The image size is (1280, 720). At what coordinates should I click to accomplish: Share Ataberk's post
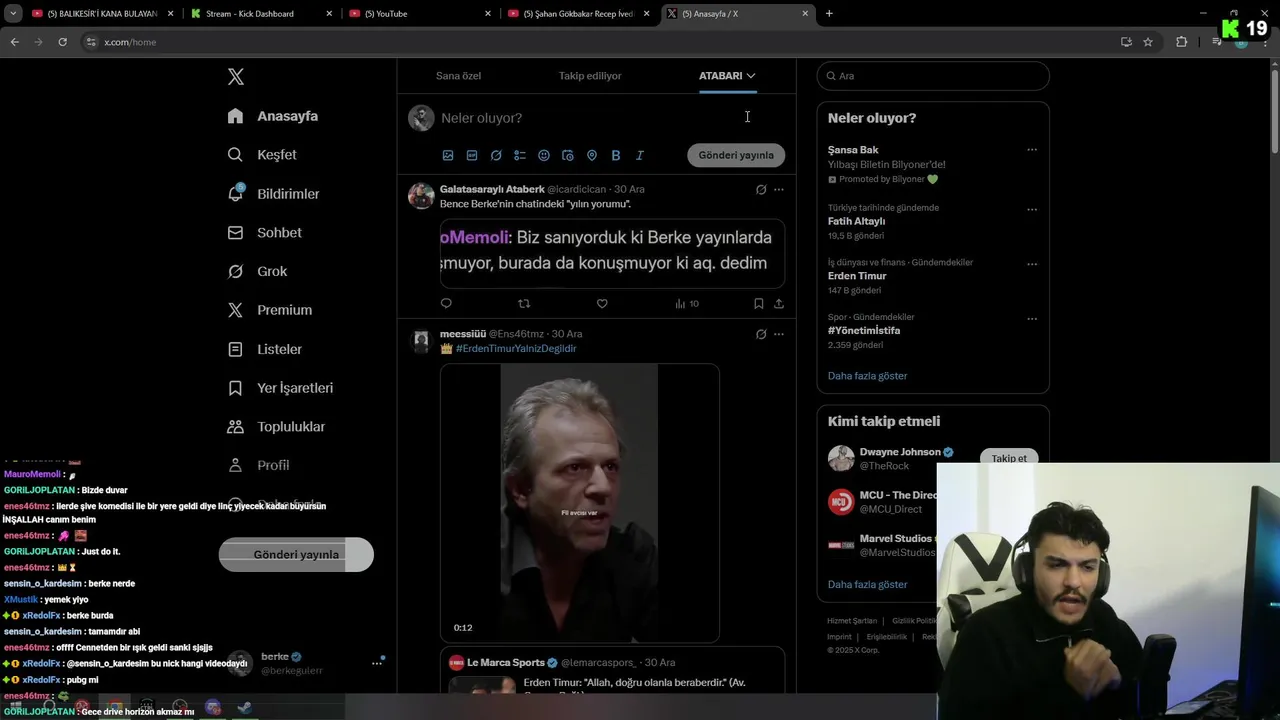tap(779, 303)
